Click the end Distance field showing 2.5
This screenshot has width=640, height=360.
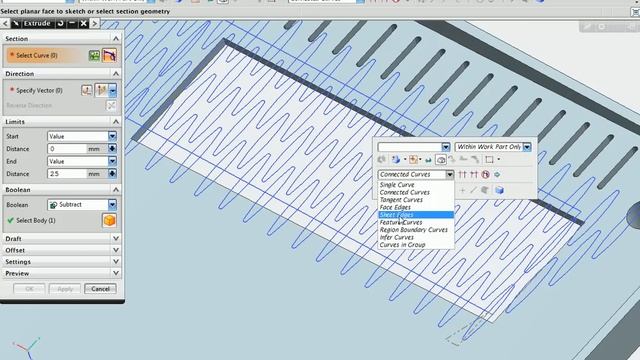(x=67, y=174)
